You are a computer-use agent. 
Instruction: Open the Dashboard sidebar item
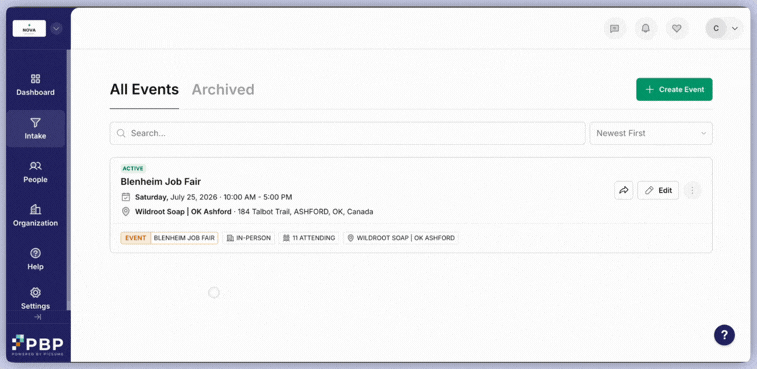pos(35,85)
